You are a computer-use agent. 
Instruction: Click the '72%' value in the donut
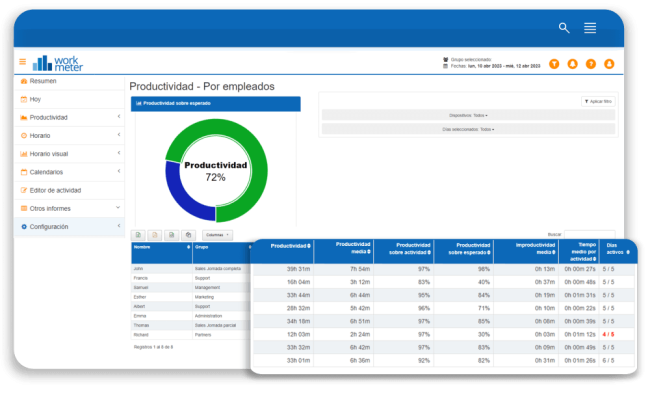[216, 177]
